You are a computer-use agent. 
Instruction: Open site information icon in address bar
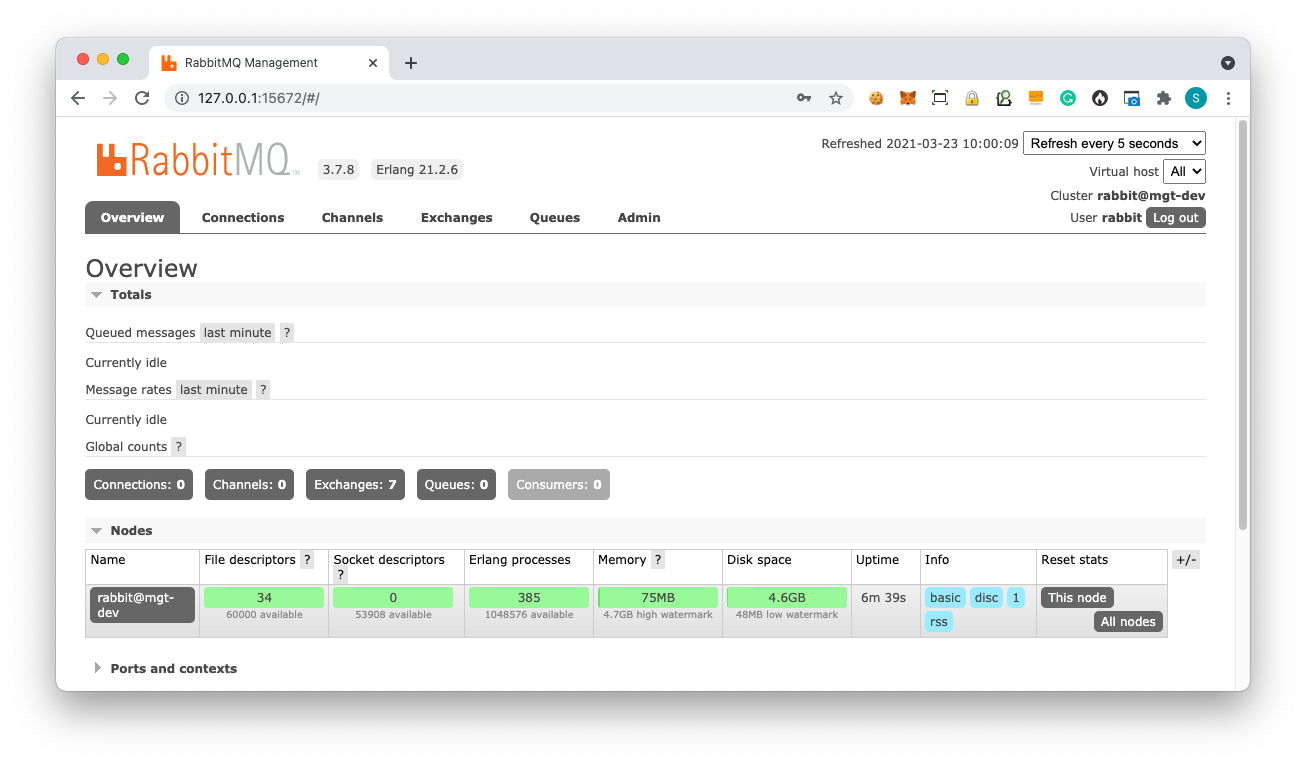(x=182, y=98)
